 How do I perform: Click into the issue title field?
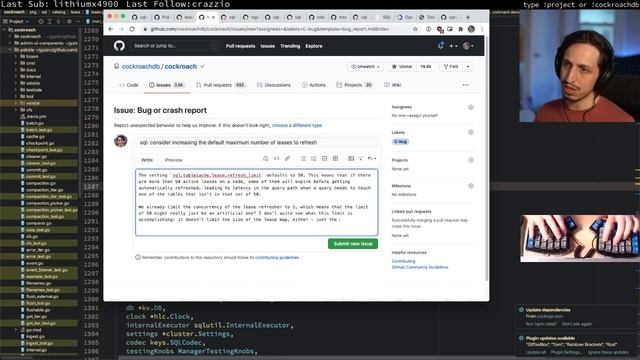(x=256, y=142)
